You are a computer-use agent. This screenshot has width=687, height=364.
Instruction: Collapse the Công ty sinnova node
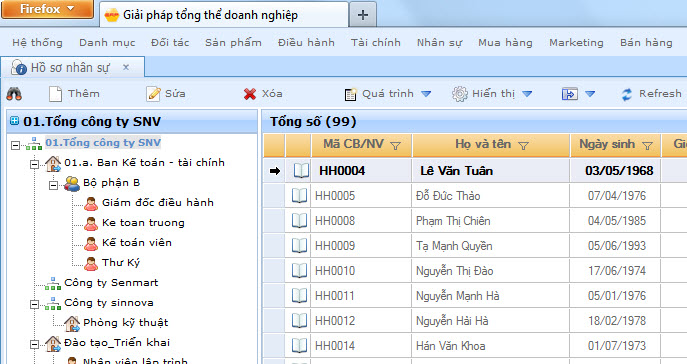pyautogui.click(x=34, y=304)
